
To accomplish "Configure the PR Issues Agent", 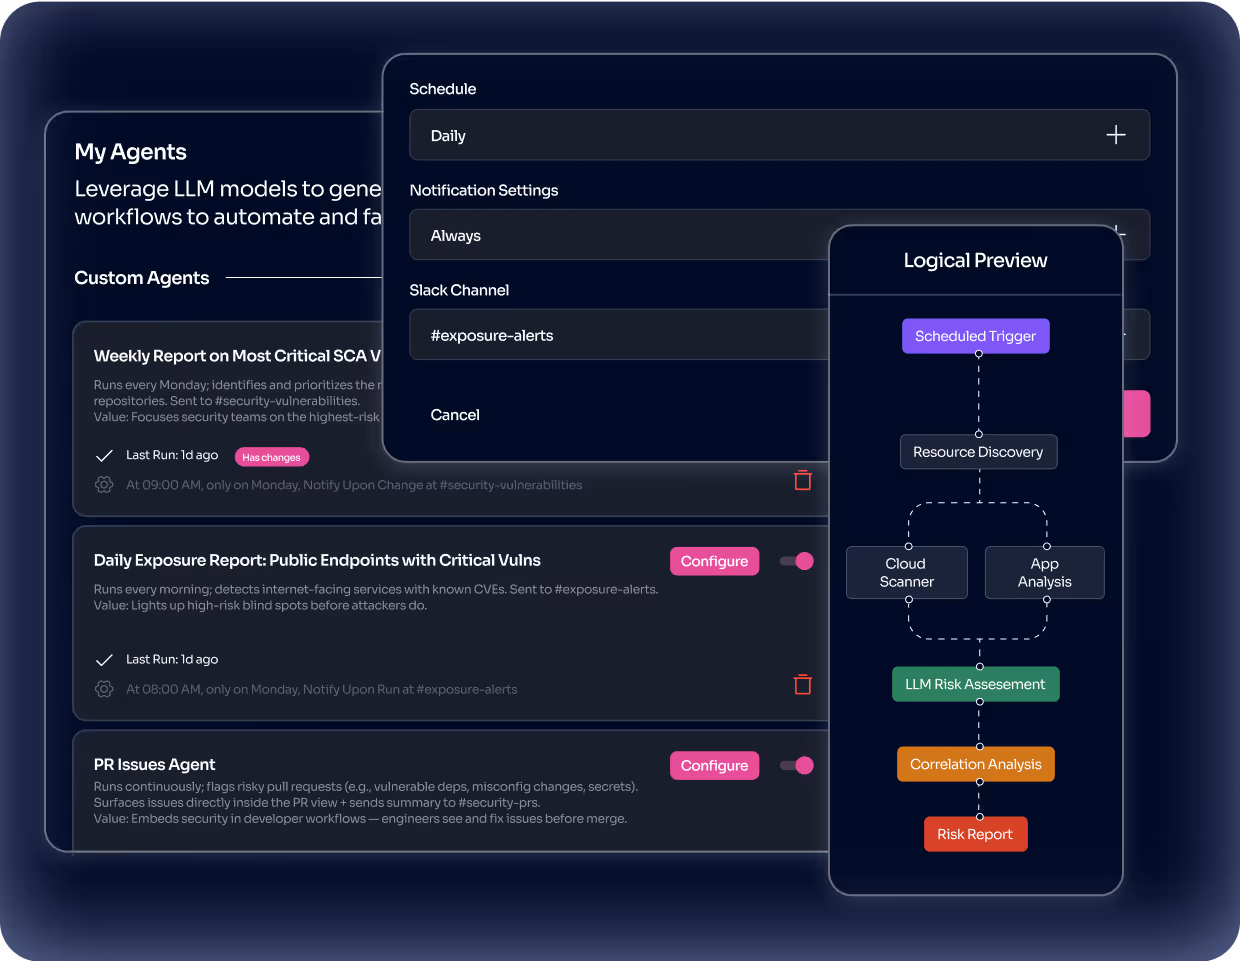I will click(x=715, y=765).
